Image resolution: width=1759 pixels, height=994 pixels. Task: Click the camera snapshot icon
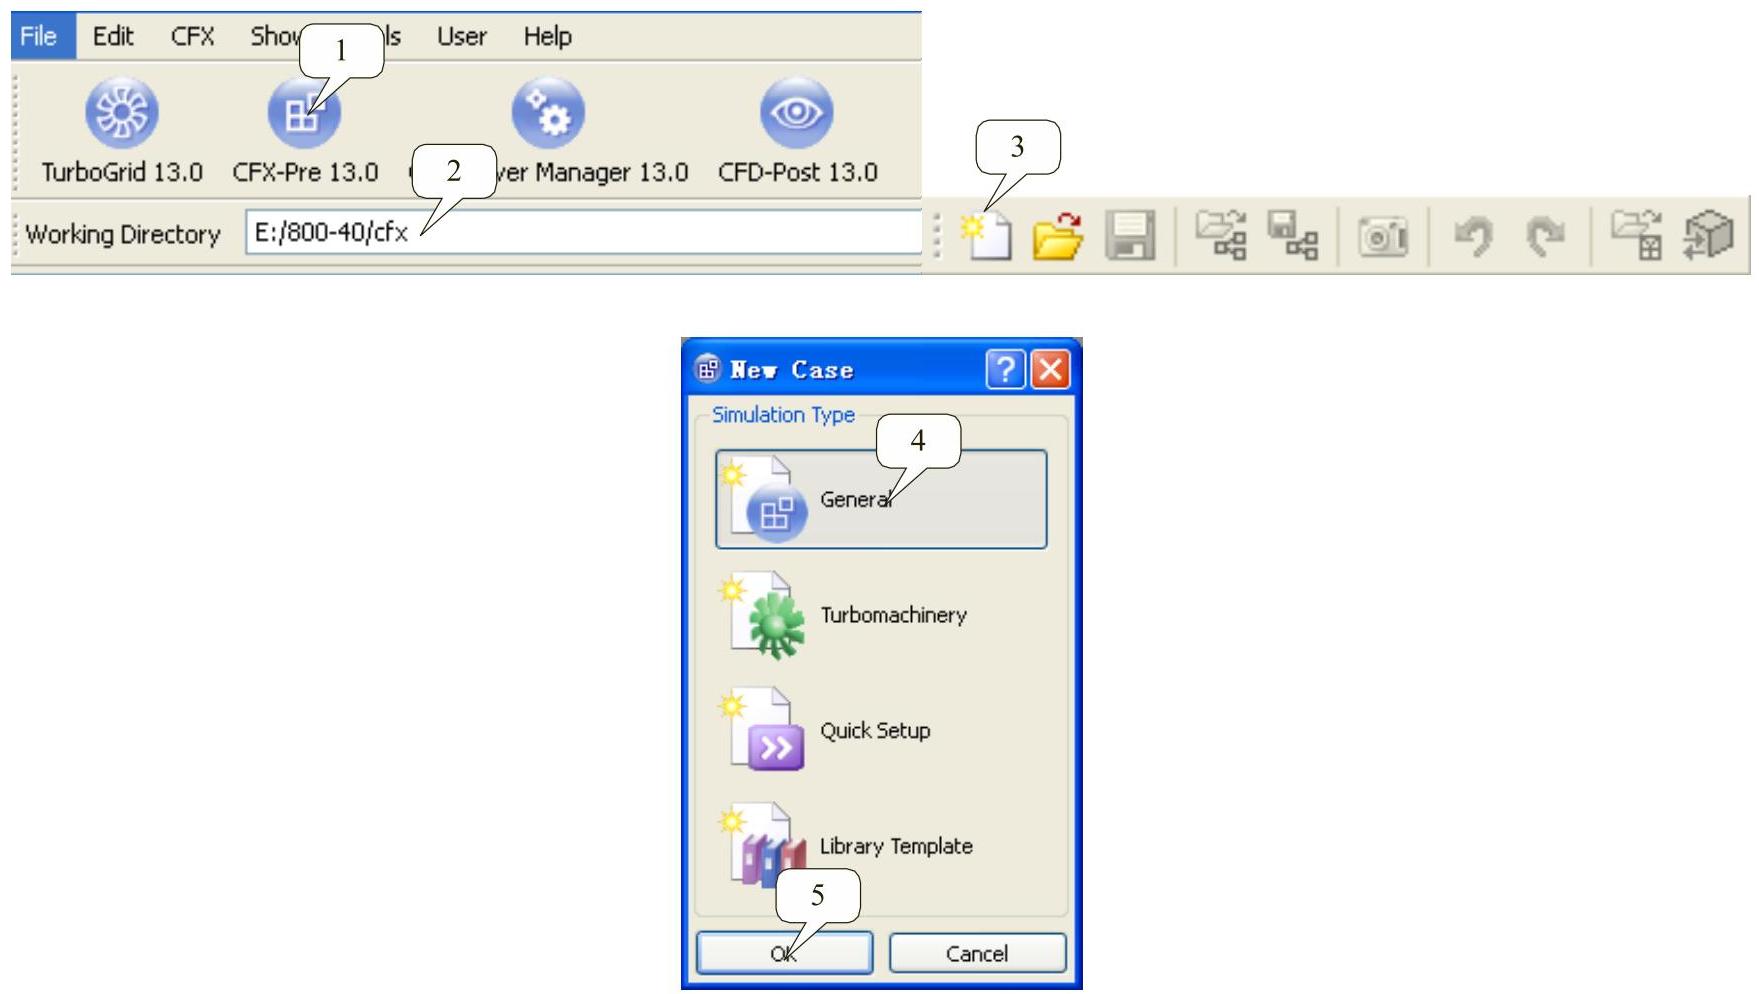click(1382, 236)
